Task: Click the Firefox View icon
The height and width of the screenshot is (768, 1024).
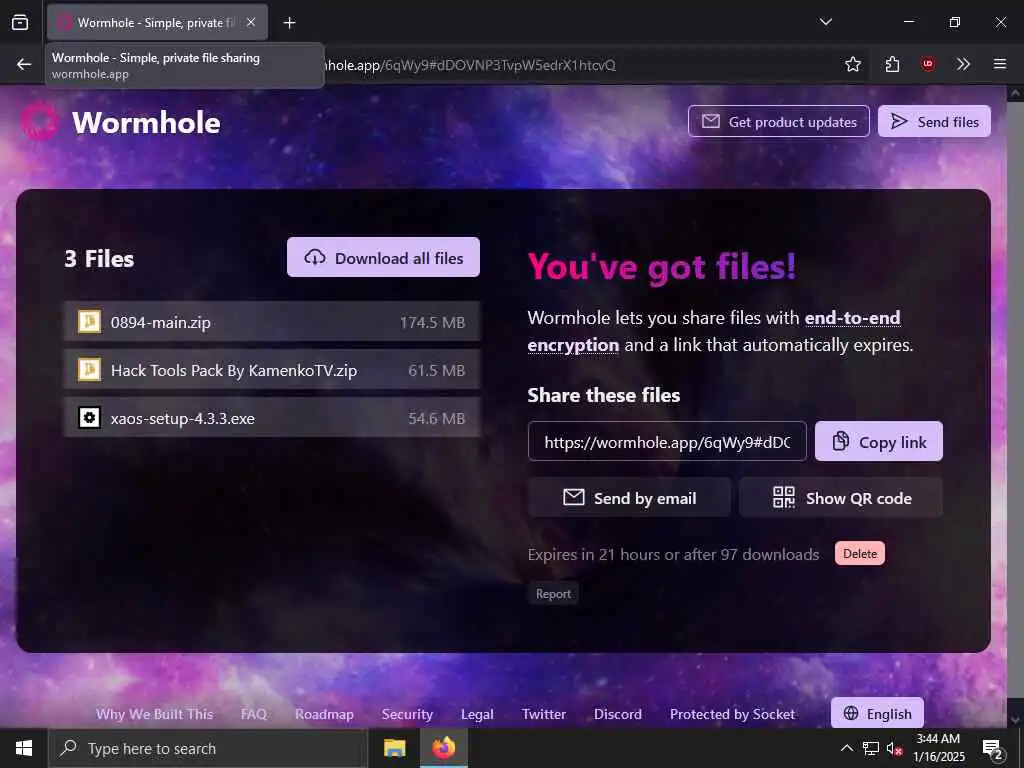Action: pos(20,23)
